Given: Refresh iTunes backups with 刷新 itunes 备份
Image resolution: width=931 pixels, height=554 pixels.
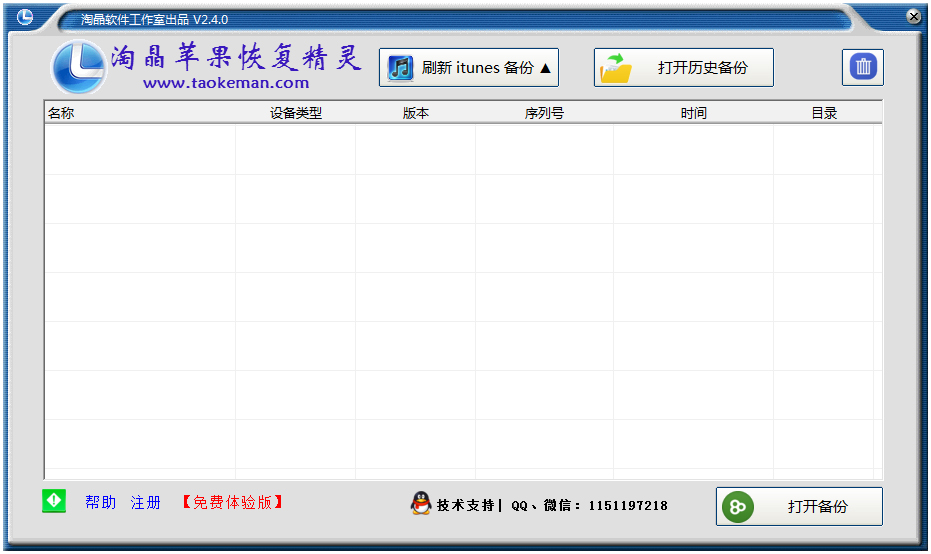Looking at the screenshot, I should (x=469, y=68).
